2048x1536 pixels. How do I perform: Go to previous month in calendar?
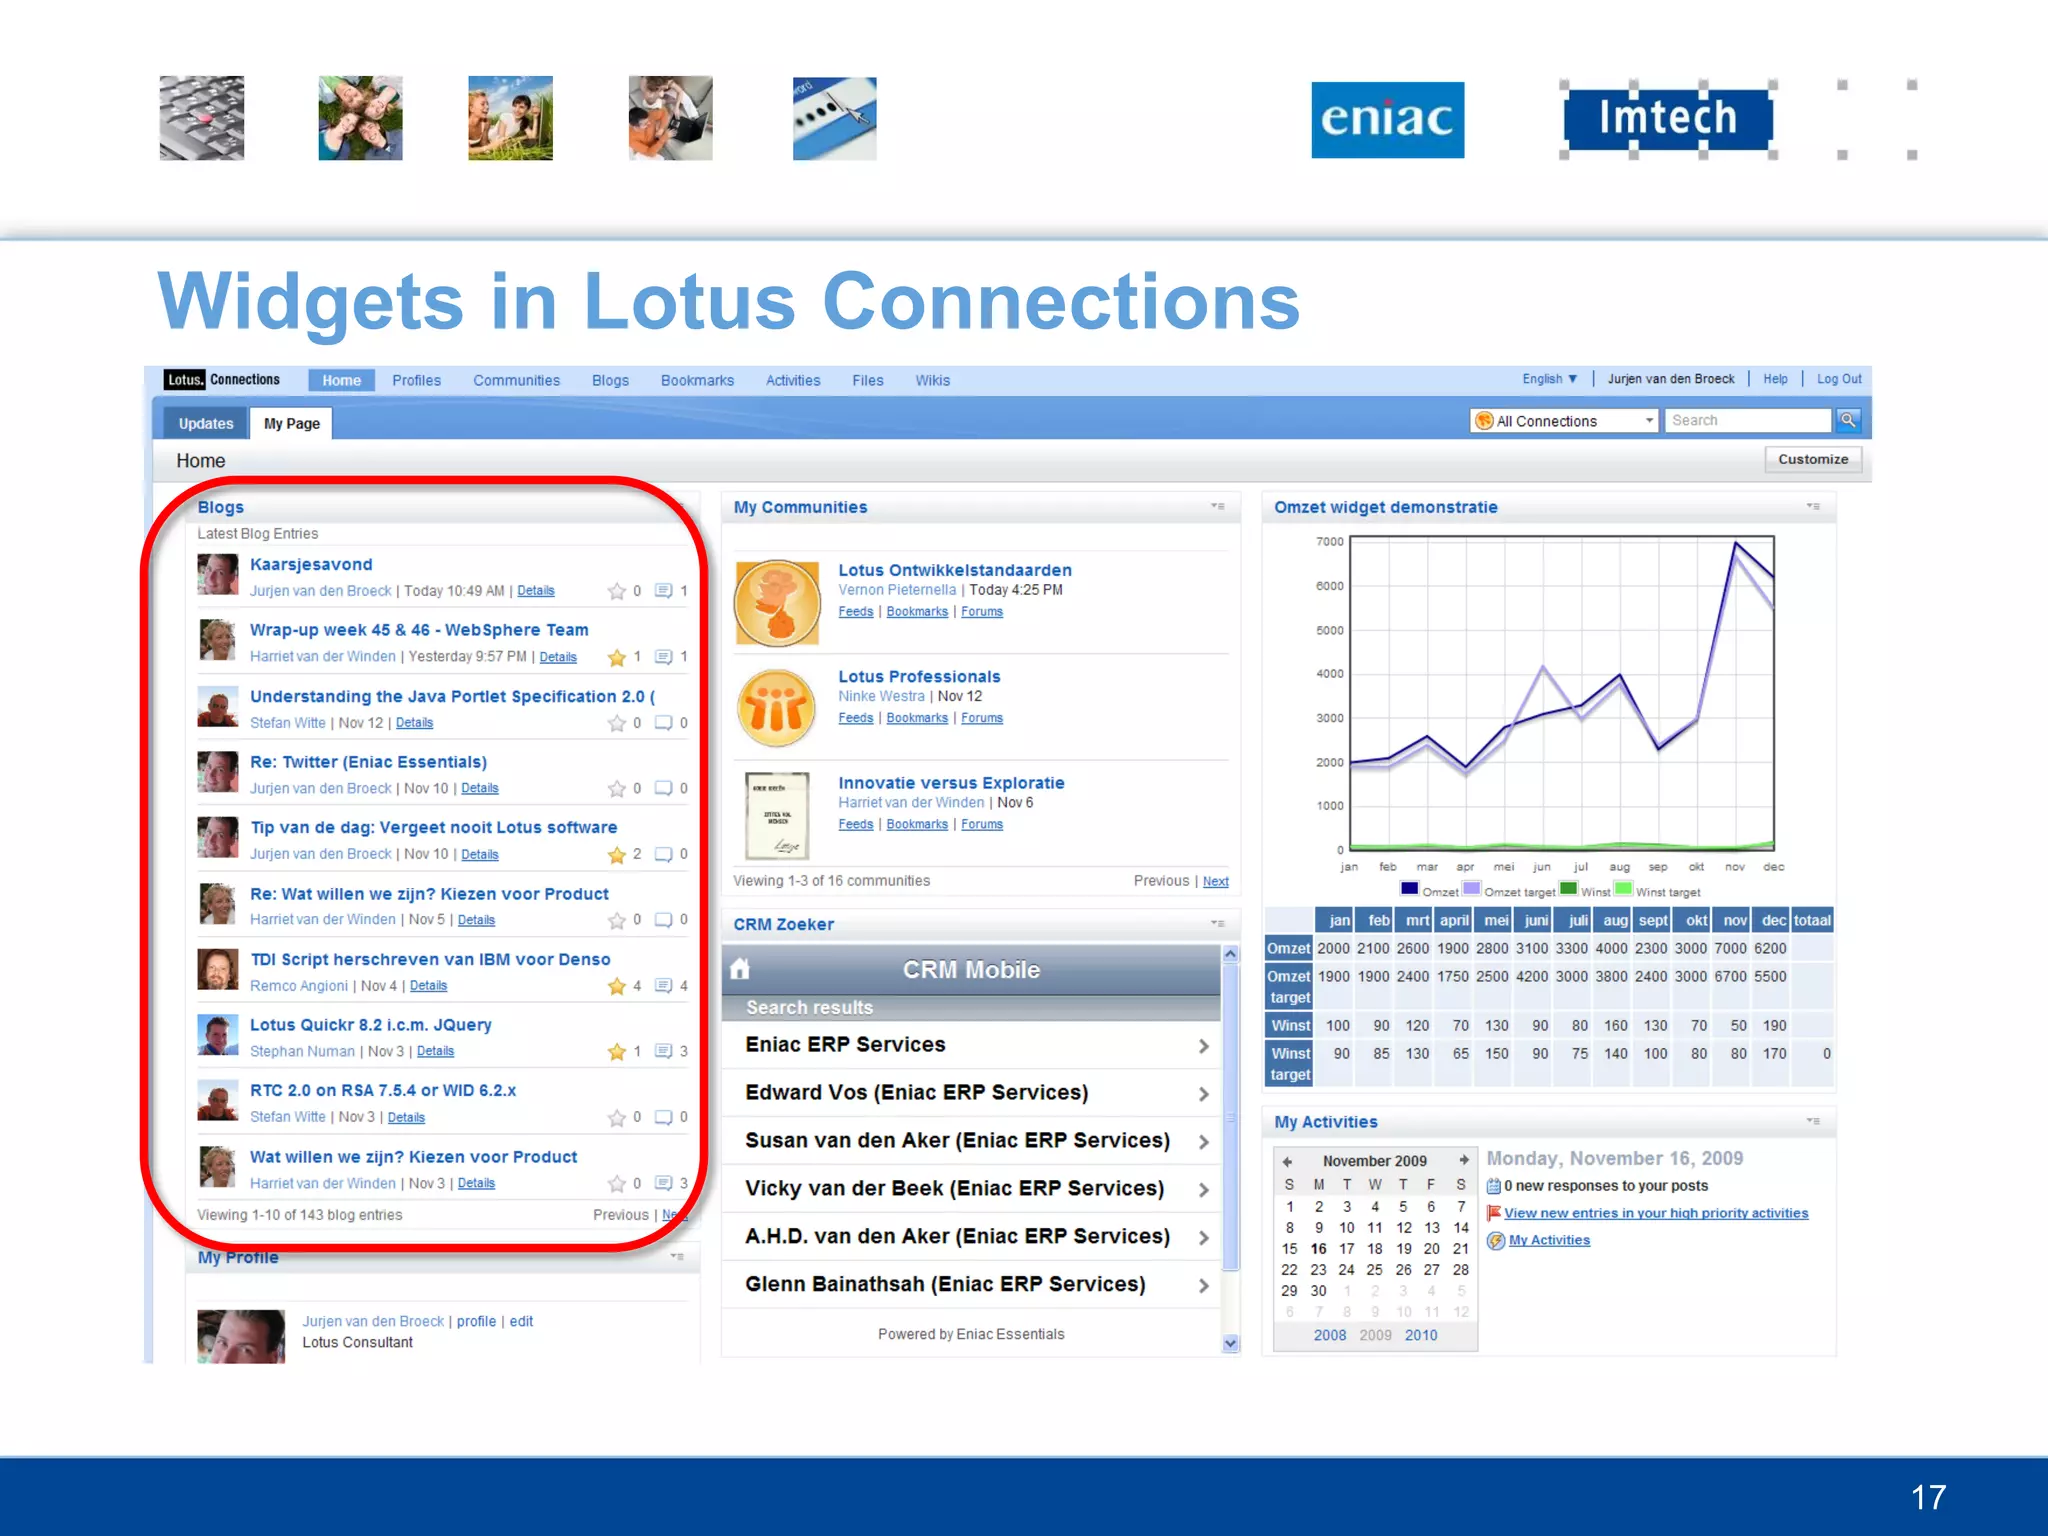(x=1288, y=1161)
